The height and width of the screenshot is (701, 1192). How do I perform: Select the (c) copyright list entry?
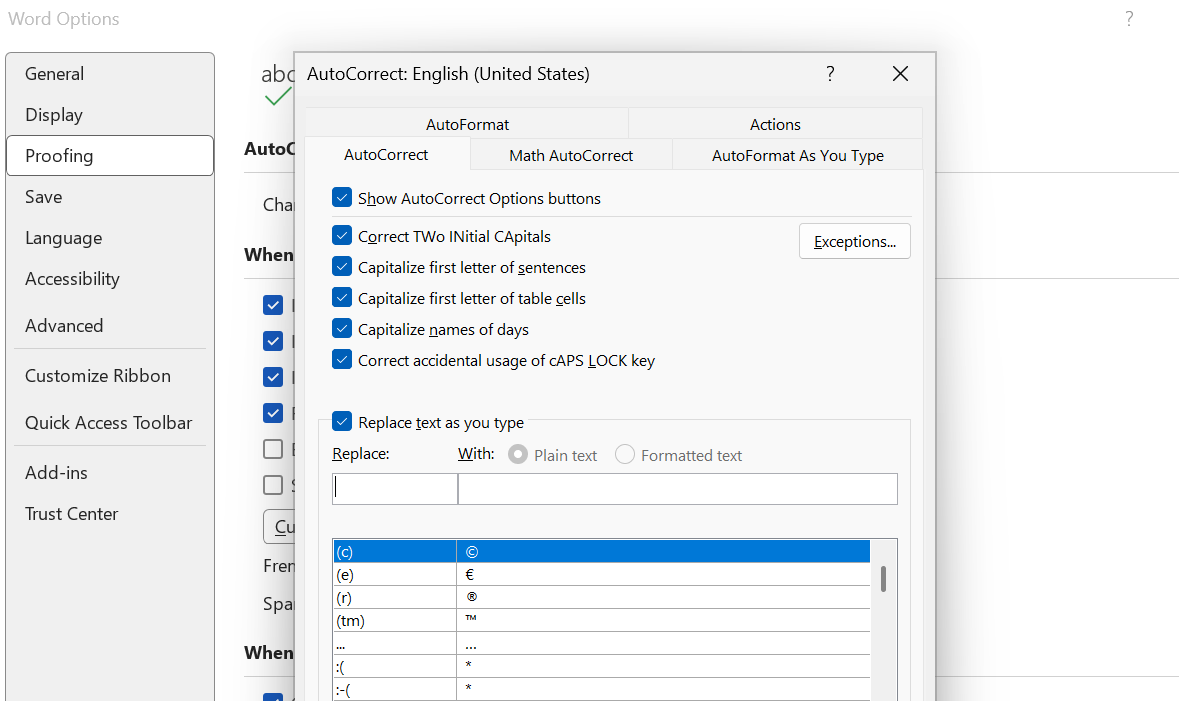[x=601, y=551]
